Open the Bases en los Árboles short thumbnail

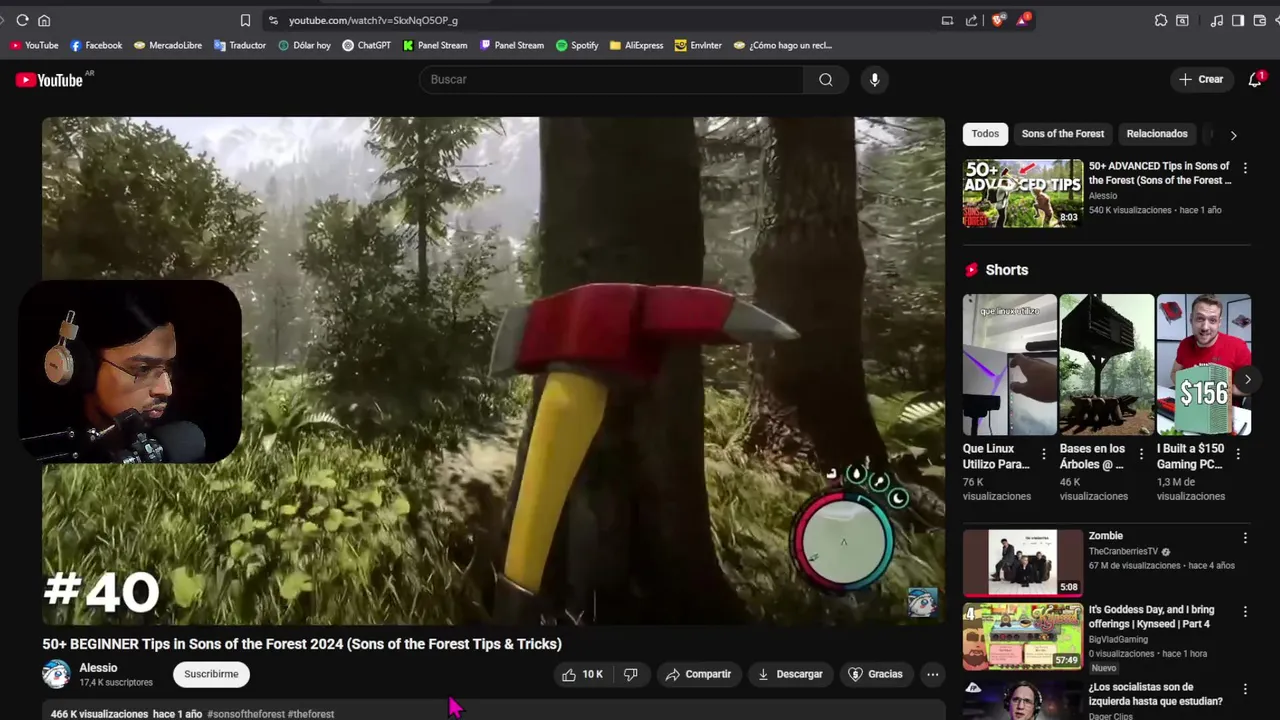pyautogui.click(x=1106, y=364)
